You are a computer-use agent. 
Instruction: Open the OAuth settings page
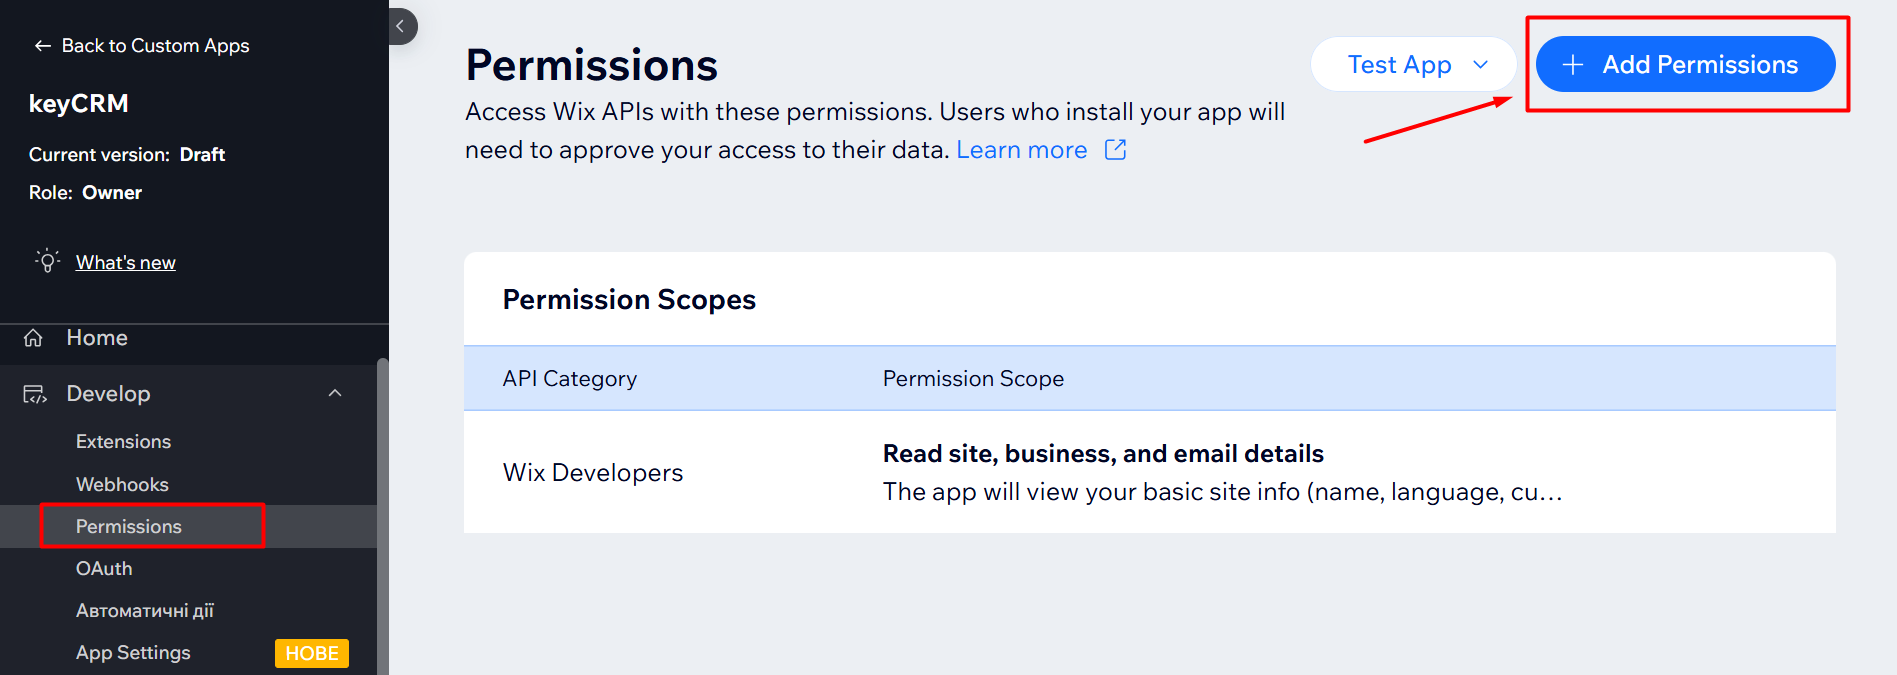coord(104,569)
